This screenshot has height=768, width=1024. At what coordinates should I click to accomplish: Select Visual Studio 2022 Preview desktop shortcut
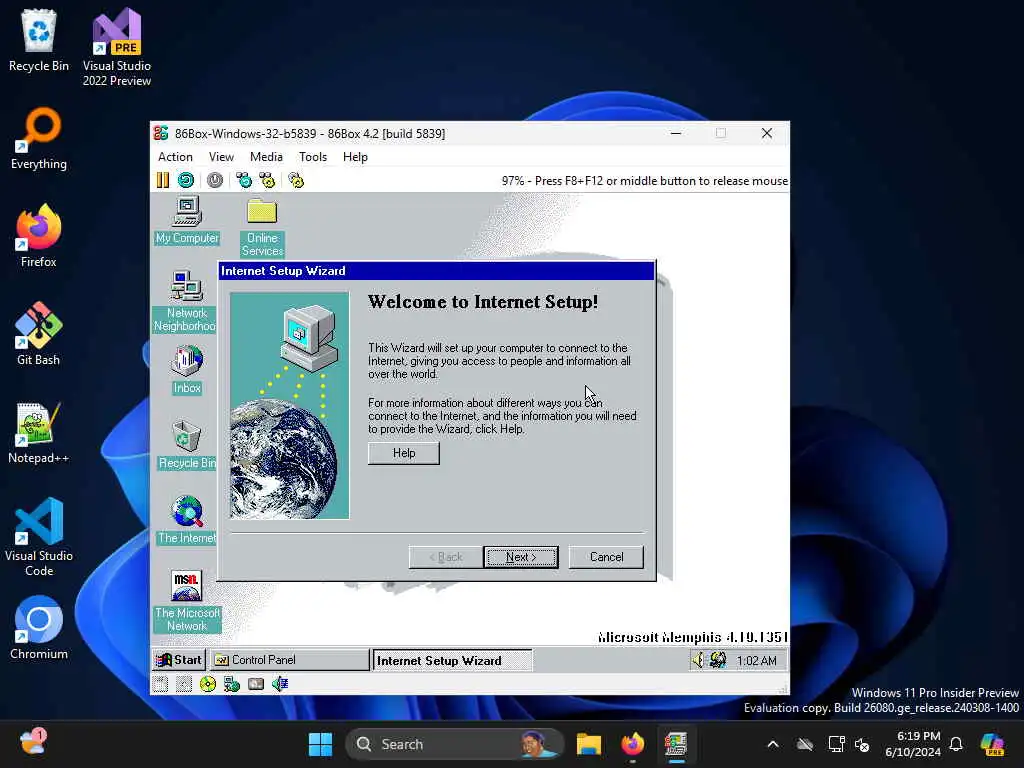click(x=117, y=47)
